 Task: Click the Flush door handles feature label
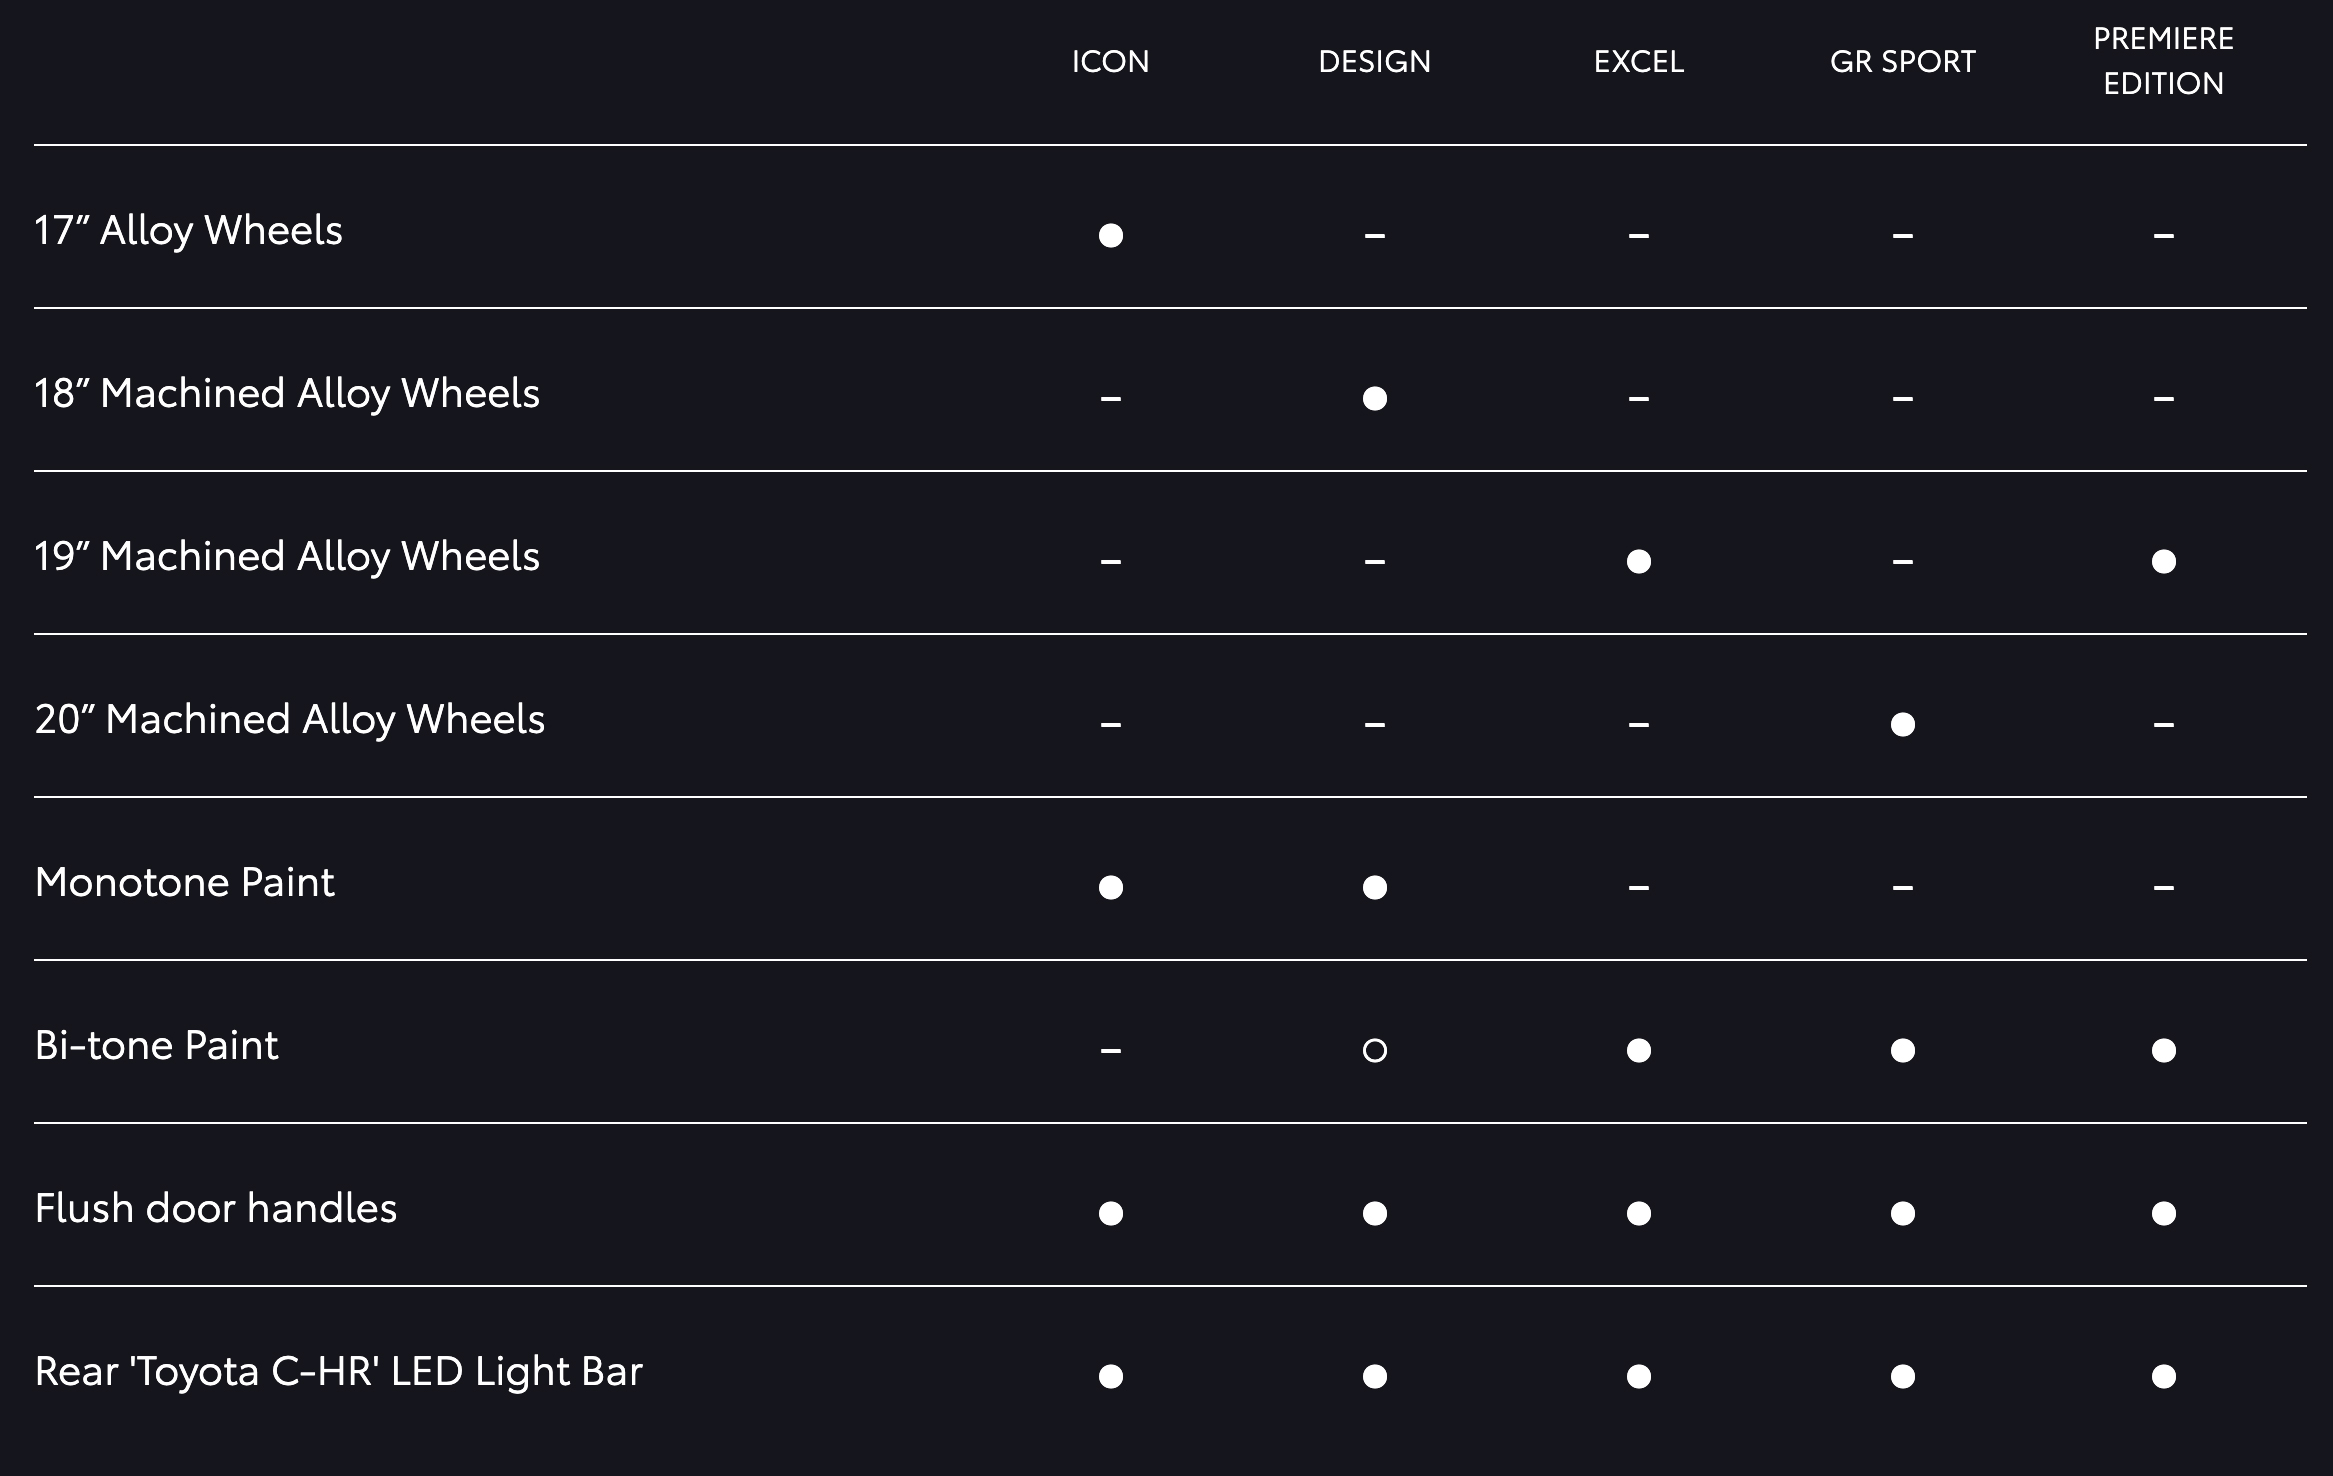pos(215,1208)
